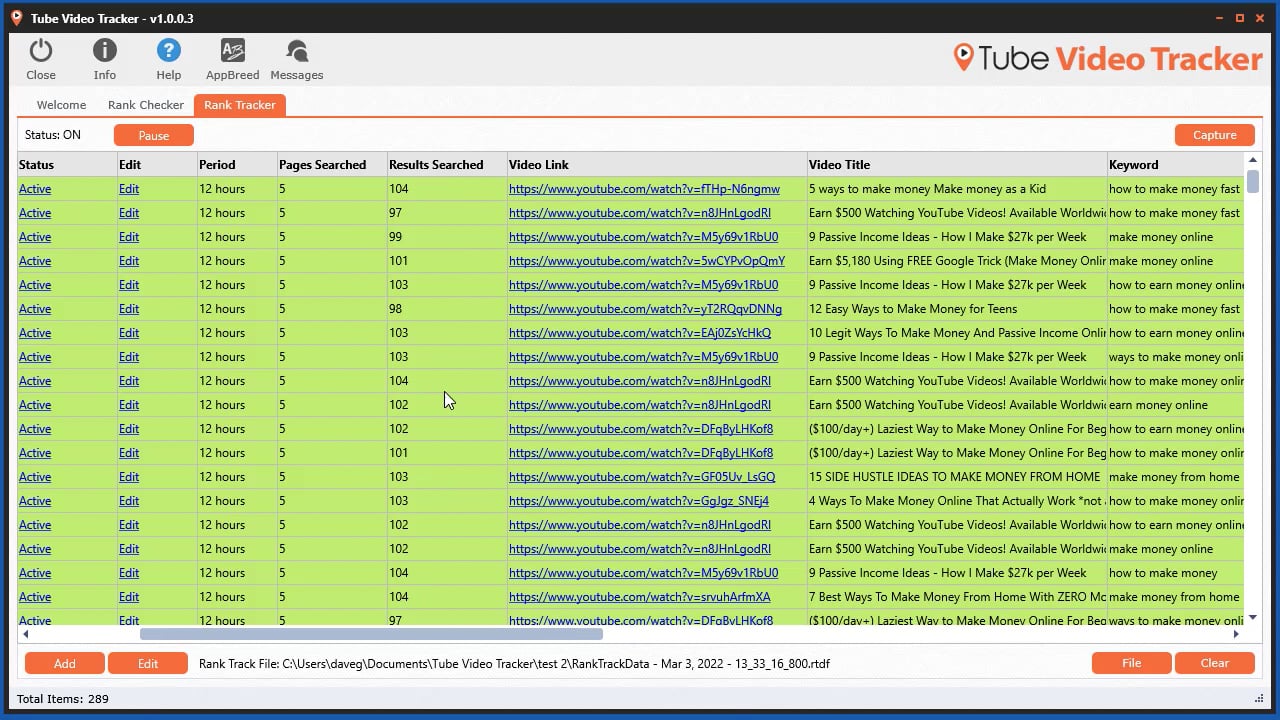Sort by the Status column header
Image resolution: width=1280 pixels, height=720 pixels.
(67, 165)
